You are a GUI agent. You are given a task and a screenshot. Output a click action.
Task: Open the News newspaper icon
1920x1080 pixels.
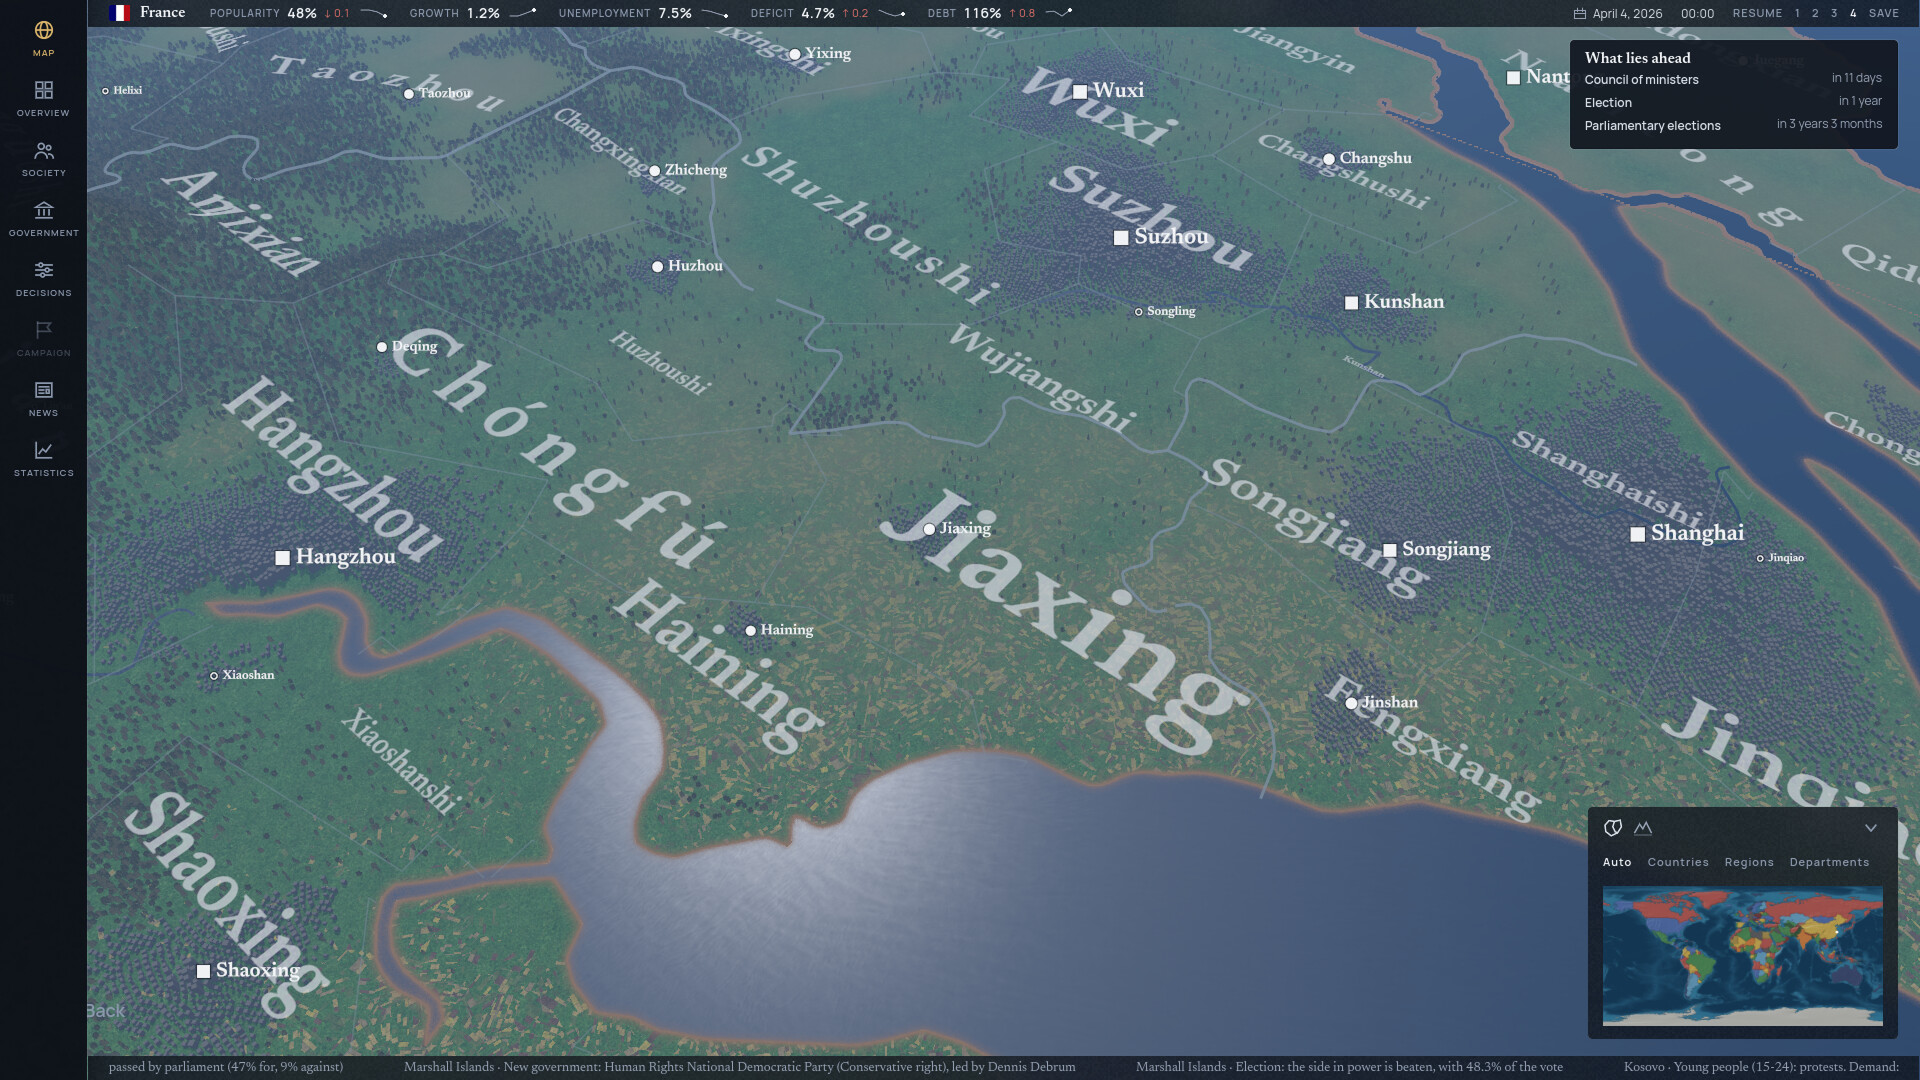(x=43, y=391)
